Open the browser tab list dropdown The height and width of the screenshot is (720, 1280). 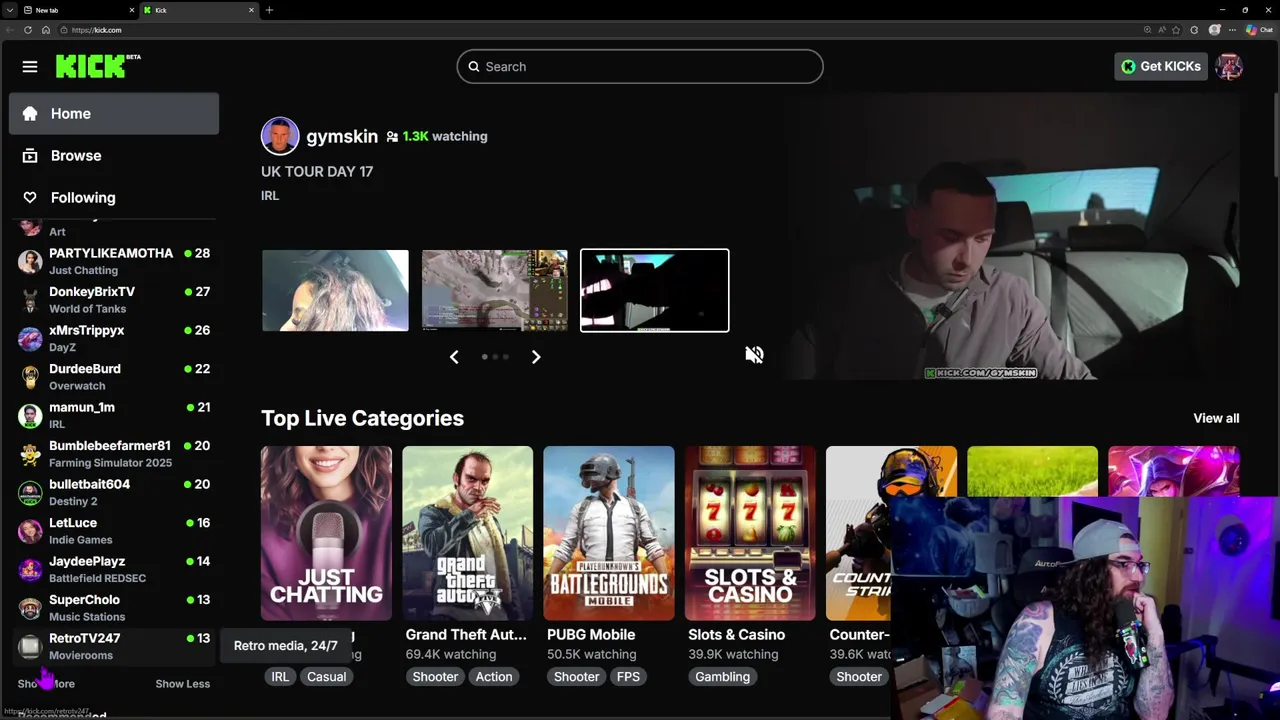coord(9,10)
